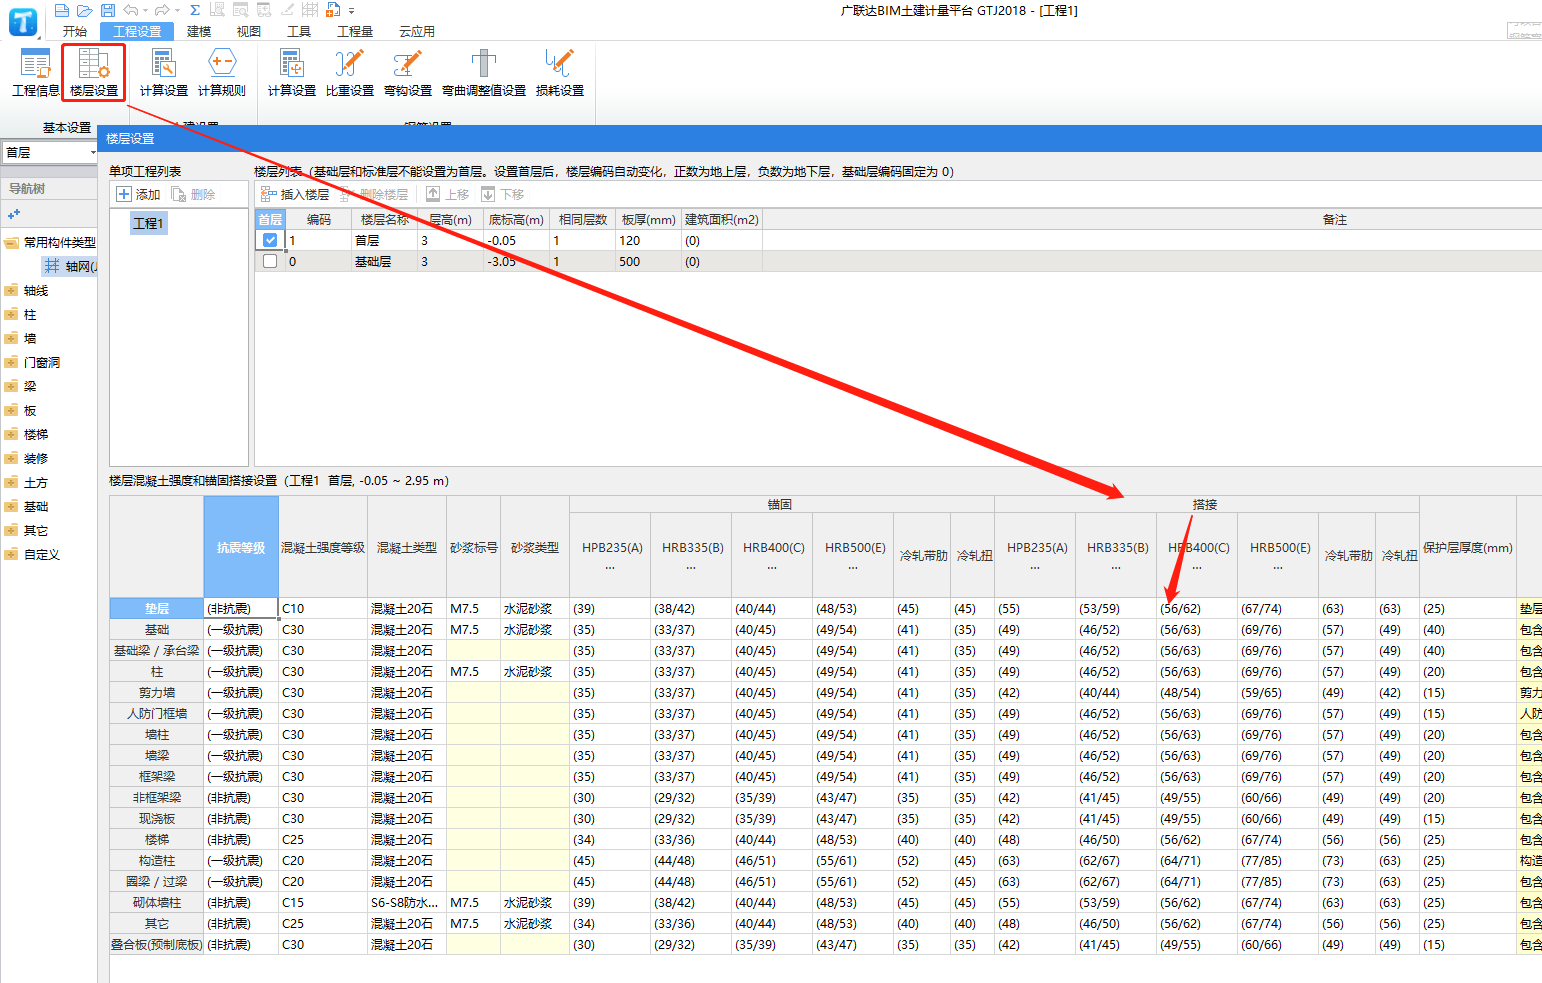
Task: Expand the 柱 tree node
Action: point(12,314)
